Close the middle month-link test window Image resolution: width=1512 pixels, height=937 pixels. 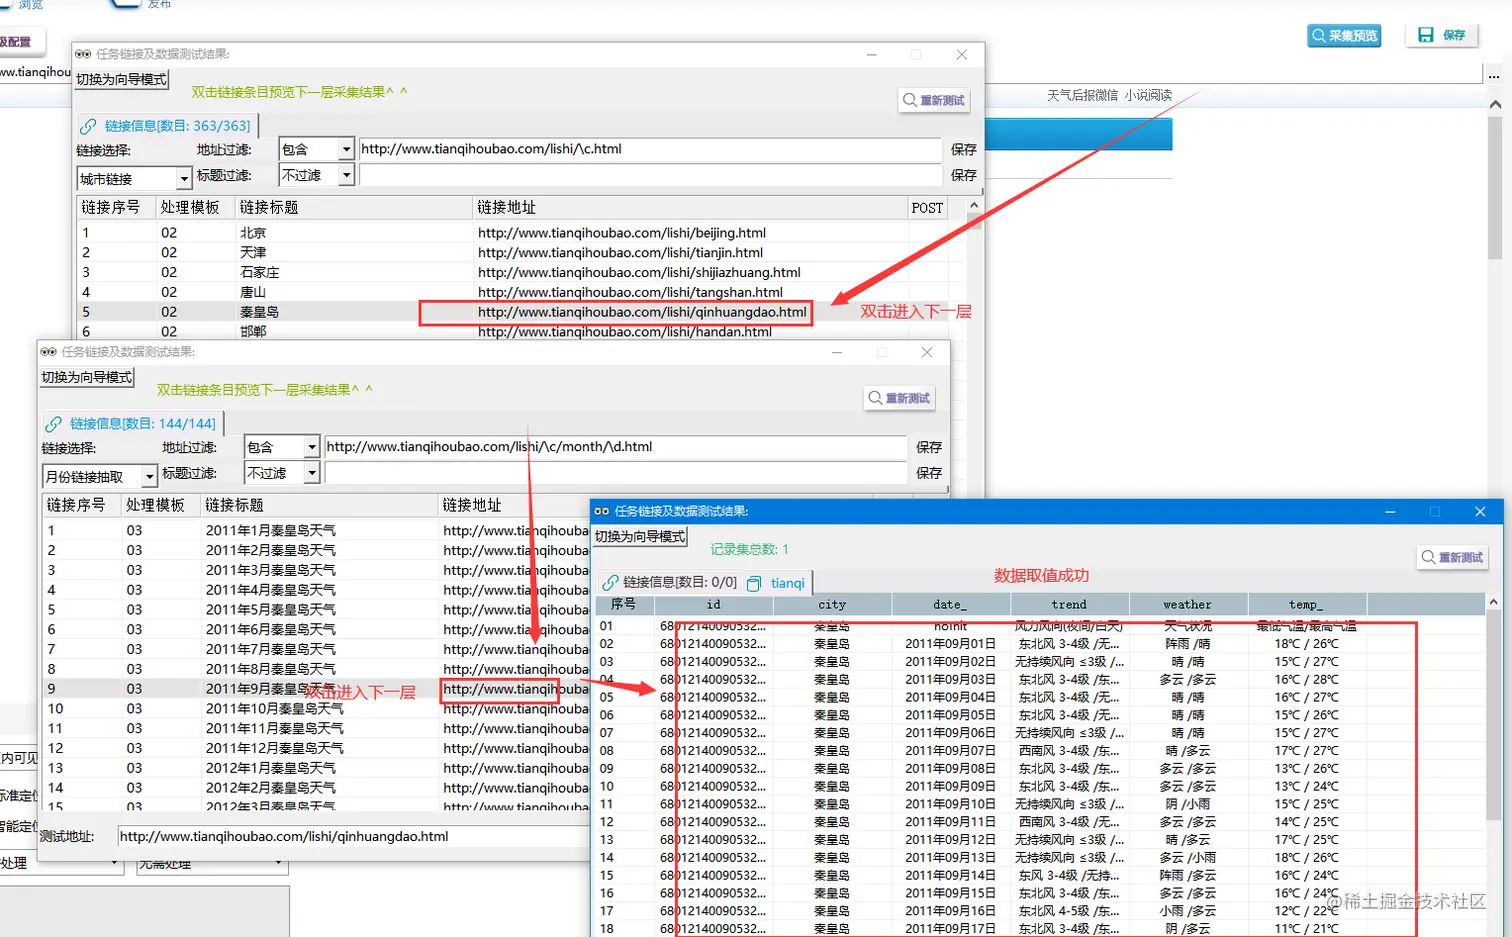click(x=927, y=352)
